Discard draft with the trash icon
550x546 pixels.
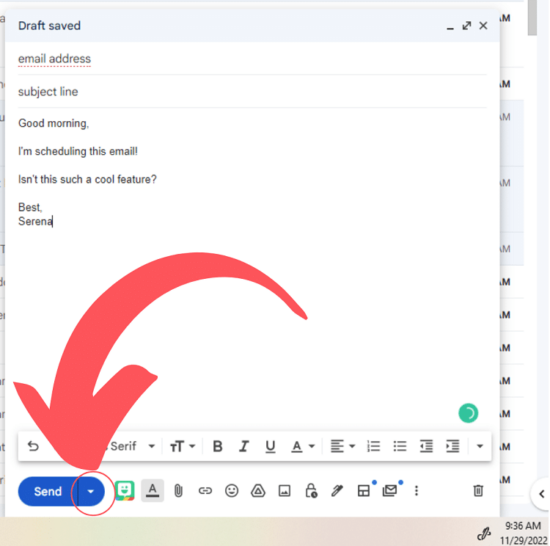(x=478, y=491)
